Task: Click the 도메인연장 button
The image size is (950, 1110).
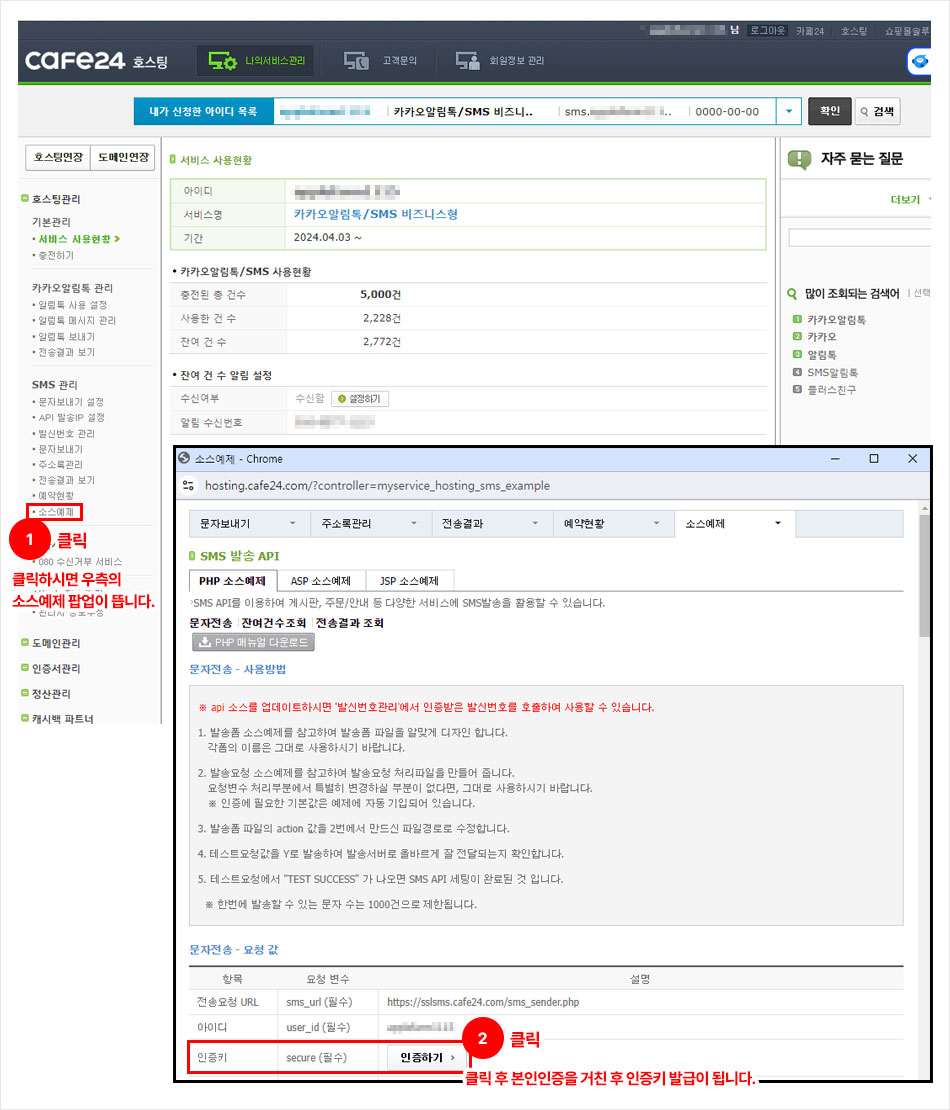Action: tap(123, 157)
